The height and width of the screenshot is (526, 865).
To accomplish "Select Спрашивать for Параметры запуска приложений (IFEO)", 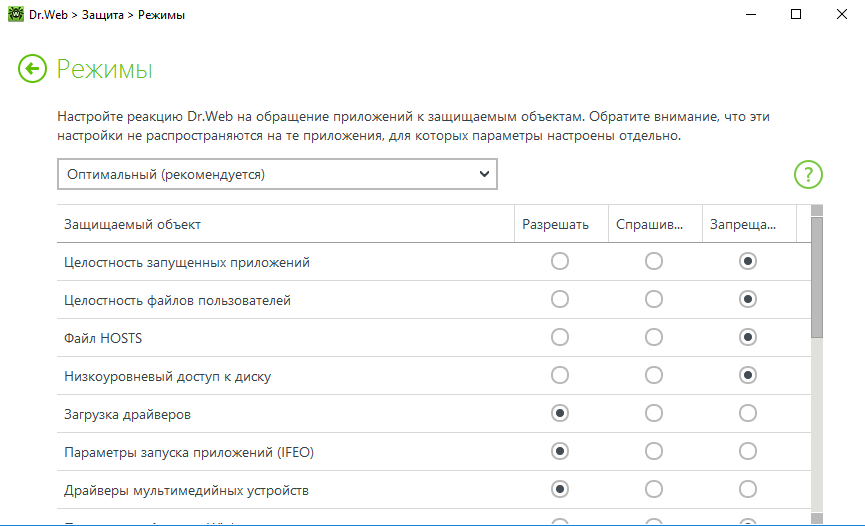I will click(x=654, y=451).
